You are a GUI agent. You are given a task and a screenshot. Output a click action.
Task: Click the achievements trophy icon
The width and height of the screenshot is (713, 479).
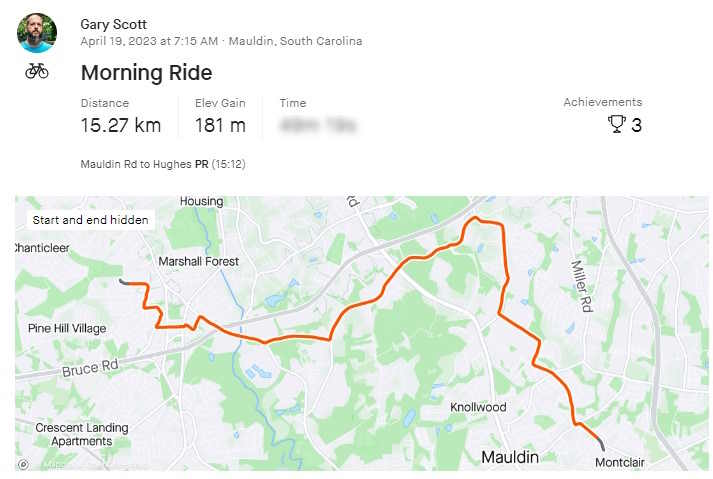pyautogui.click(x=617, y=124)
